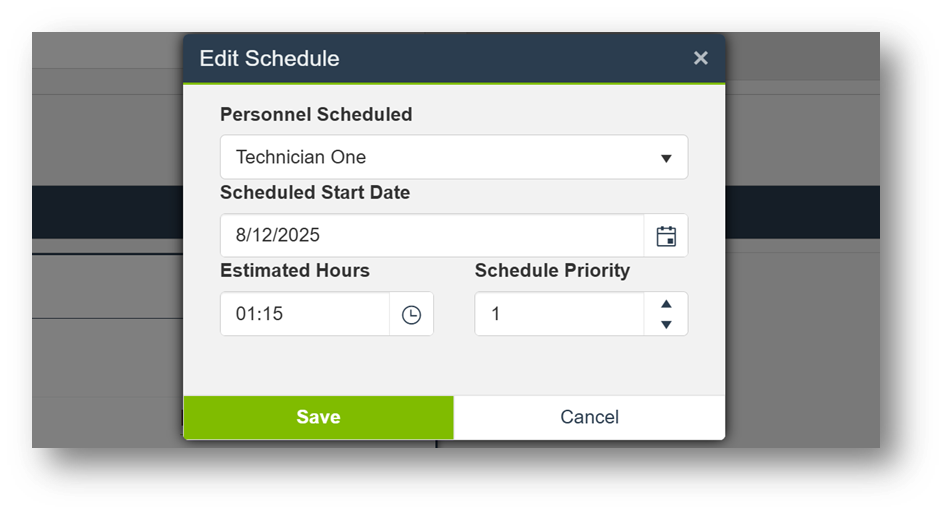Screen dimensions: 945x513
Task: Click the Personnel Scheduled label
Action: [316, 115]
